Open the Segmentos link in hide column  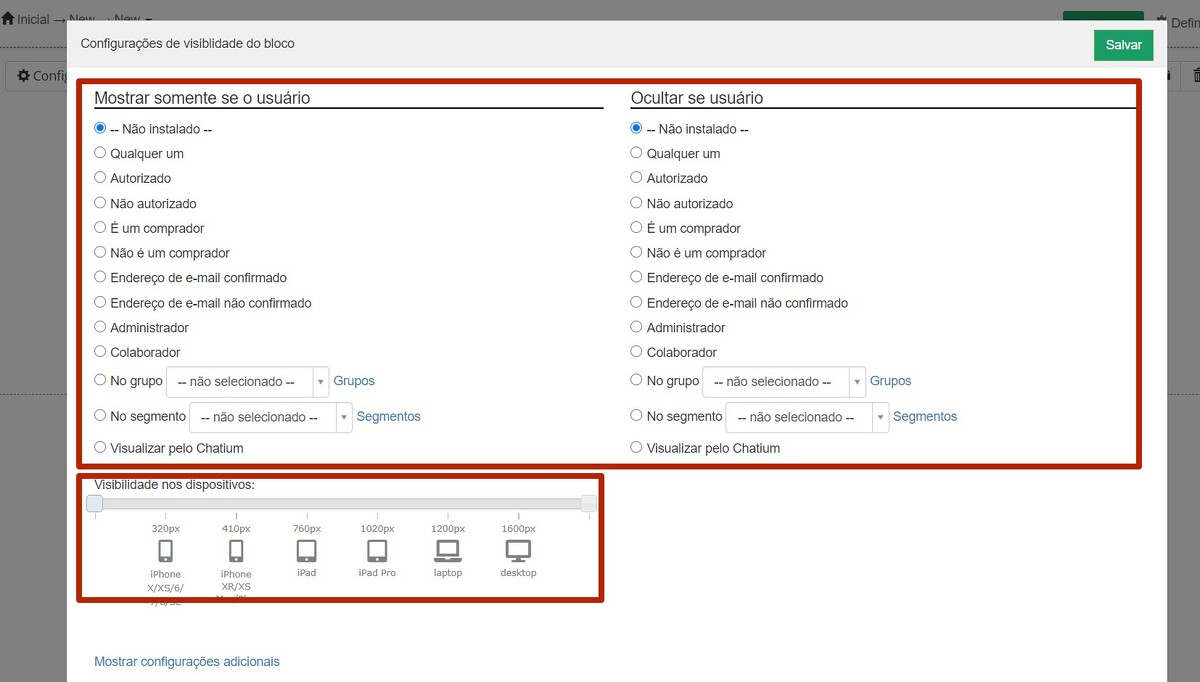tap(924, 417)
